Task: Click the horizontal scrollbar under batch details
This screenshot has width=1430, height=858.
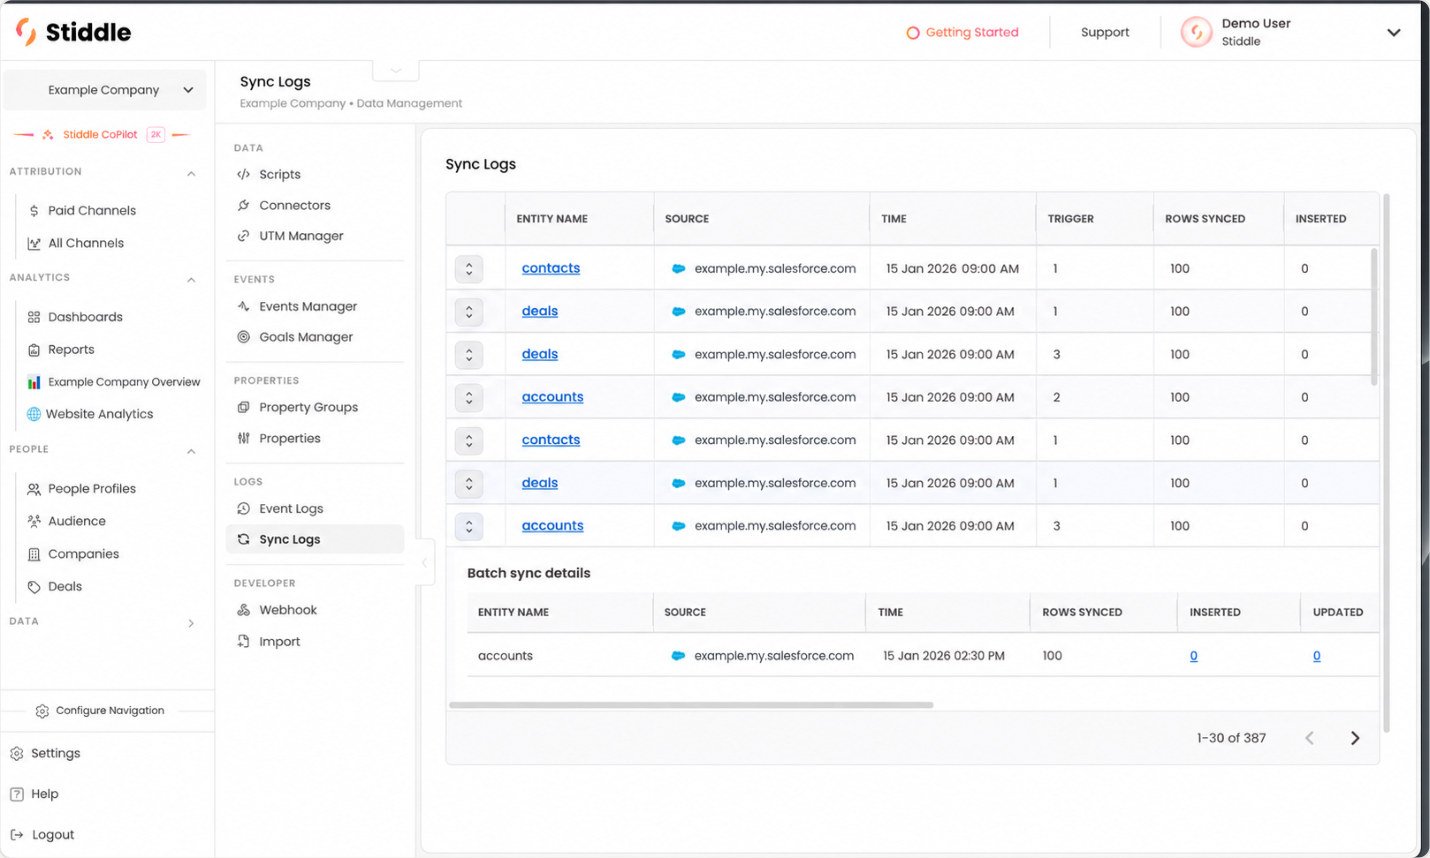Action: (x=691, y=705)
